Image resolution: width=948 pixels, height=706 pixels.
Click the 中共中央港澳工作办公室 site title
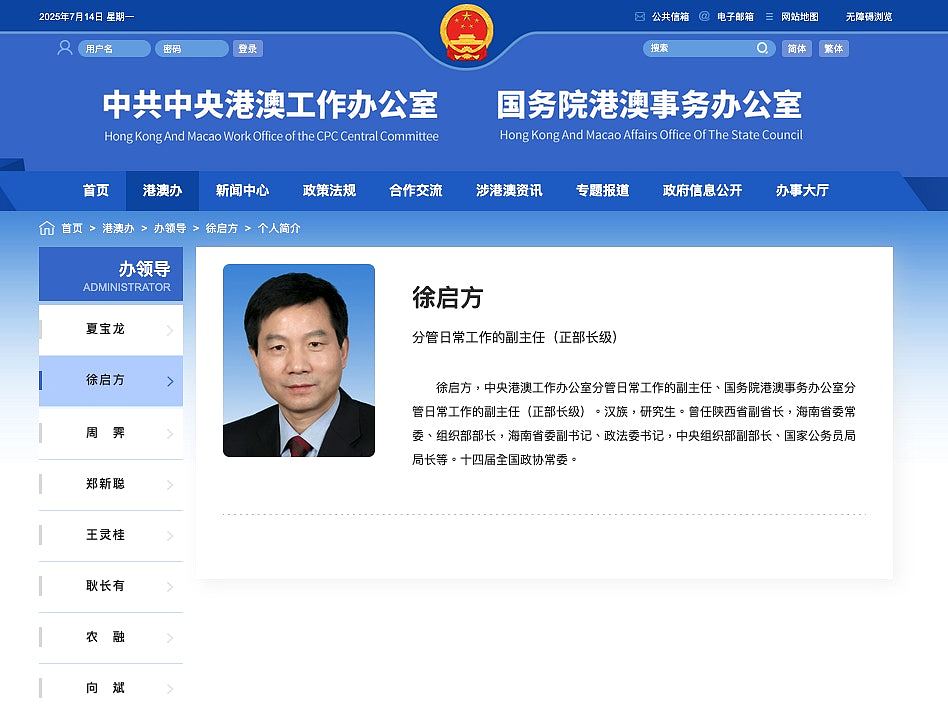270,105
